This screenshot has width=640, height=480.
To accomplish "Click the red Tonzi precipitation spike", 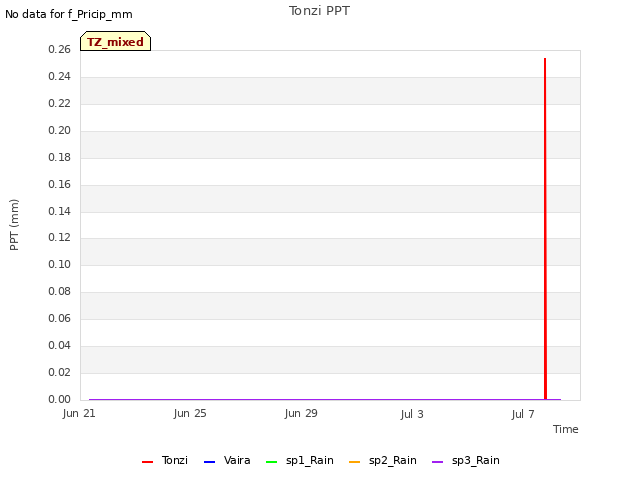I will [545, 229].
